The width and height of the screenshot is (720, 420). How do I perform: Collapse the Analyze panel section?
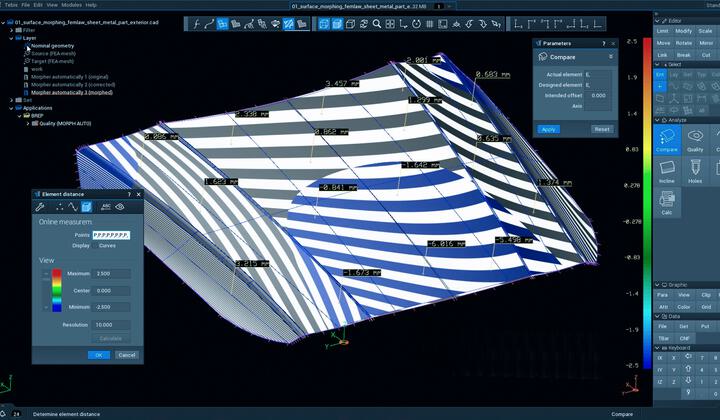(657, 120)
